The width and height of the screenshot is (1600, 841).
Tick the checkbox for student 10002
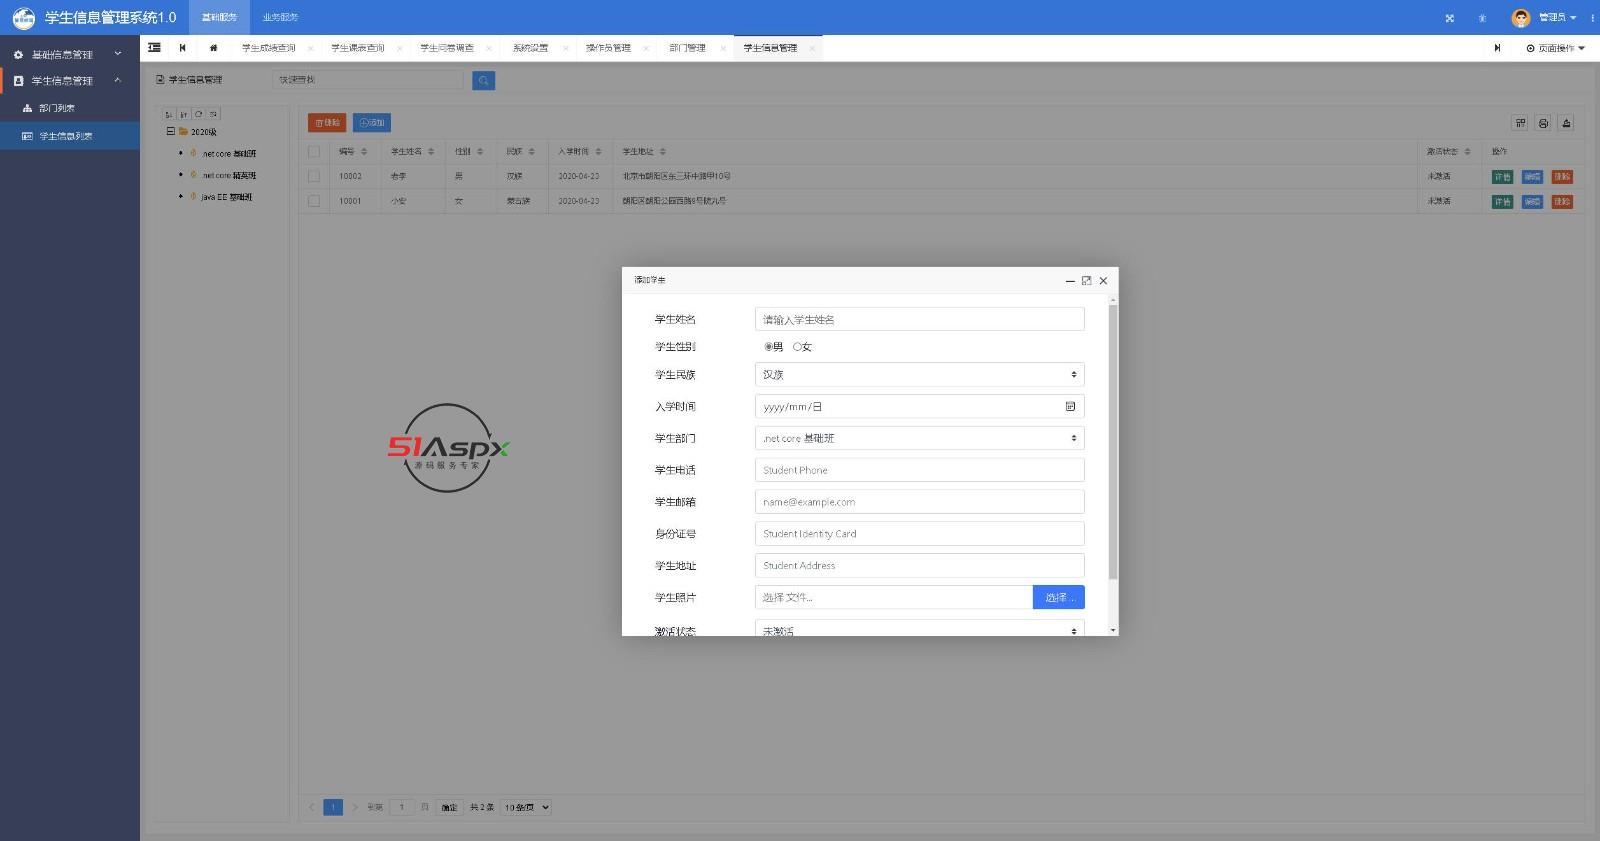[314, 176]
